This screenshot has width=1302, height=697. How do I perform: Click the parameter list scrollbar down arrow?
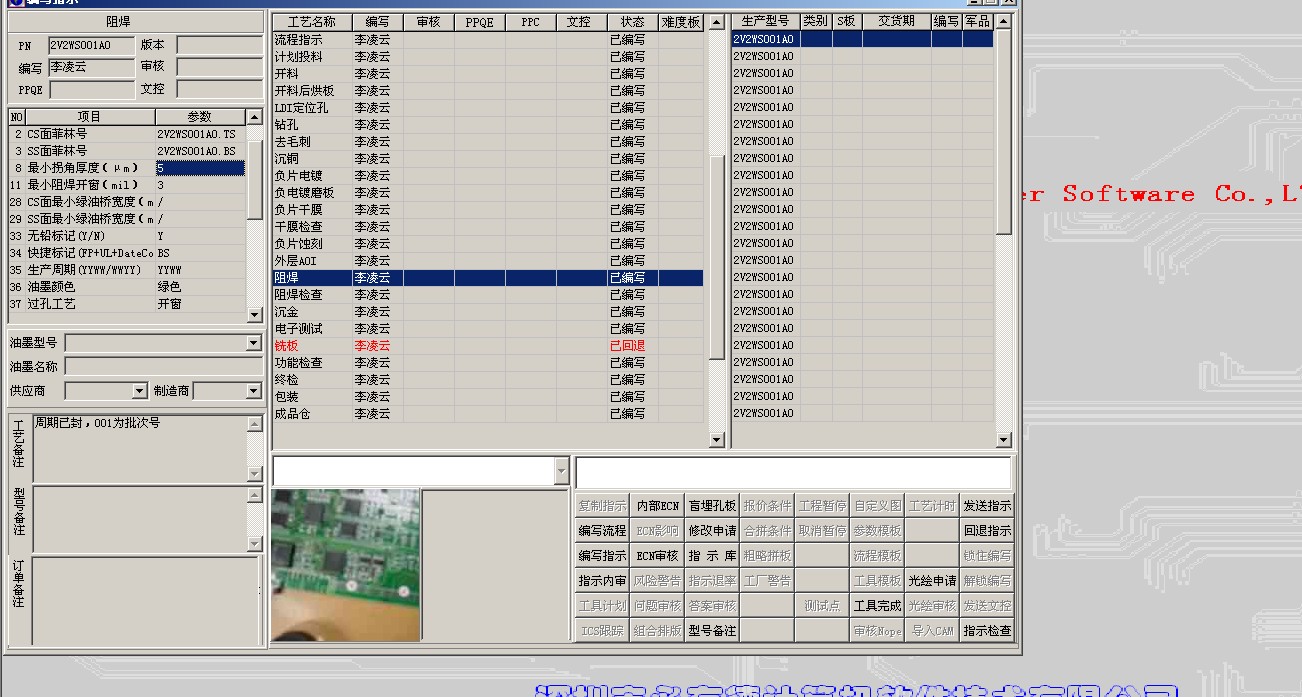(254, 315)
